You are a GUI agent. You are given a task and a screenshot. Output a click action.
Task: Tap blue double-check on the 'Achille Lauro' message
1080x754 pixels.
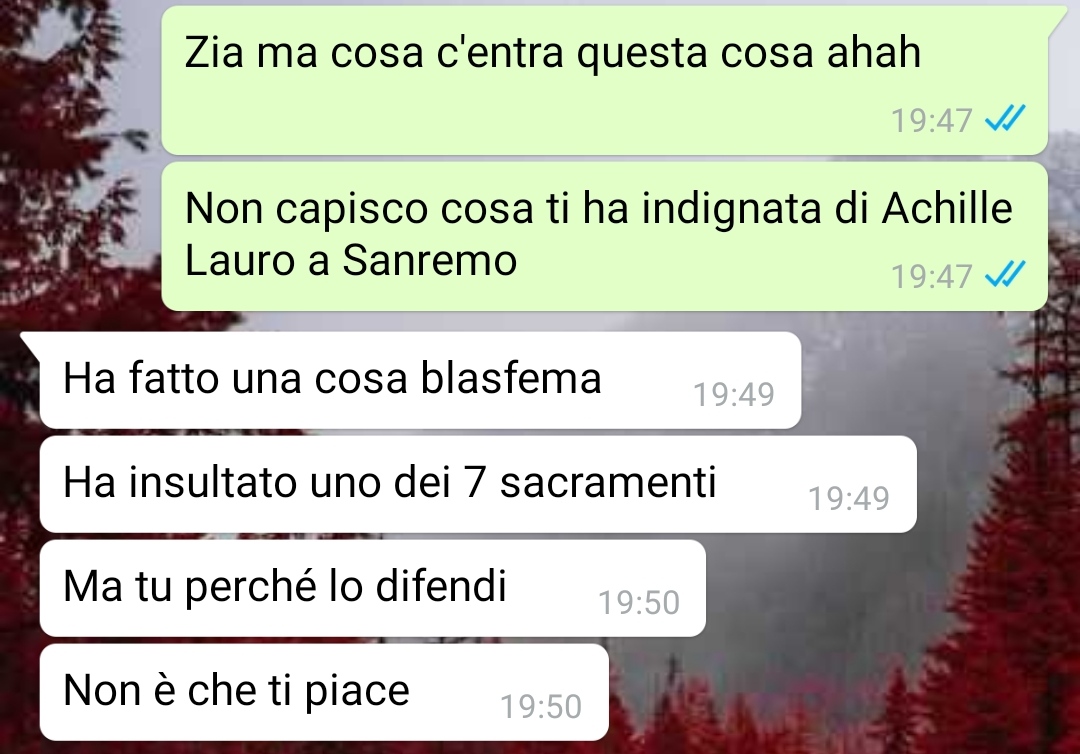pos(1006,275)
